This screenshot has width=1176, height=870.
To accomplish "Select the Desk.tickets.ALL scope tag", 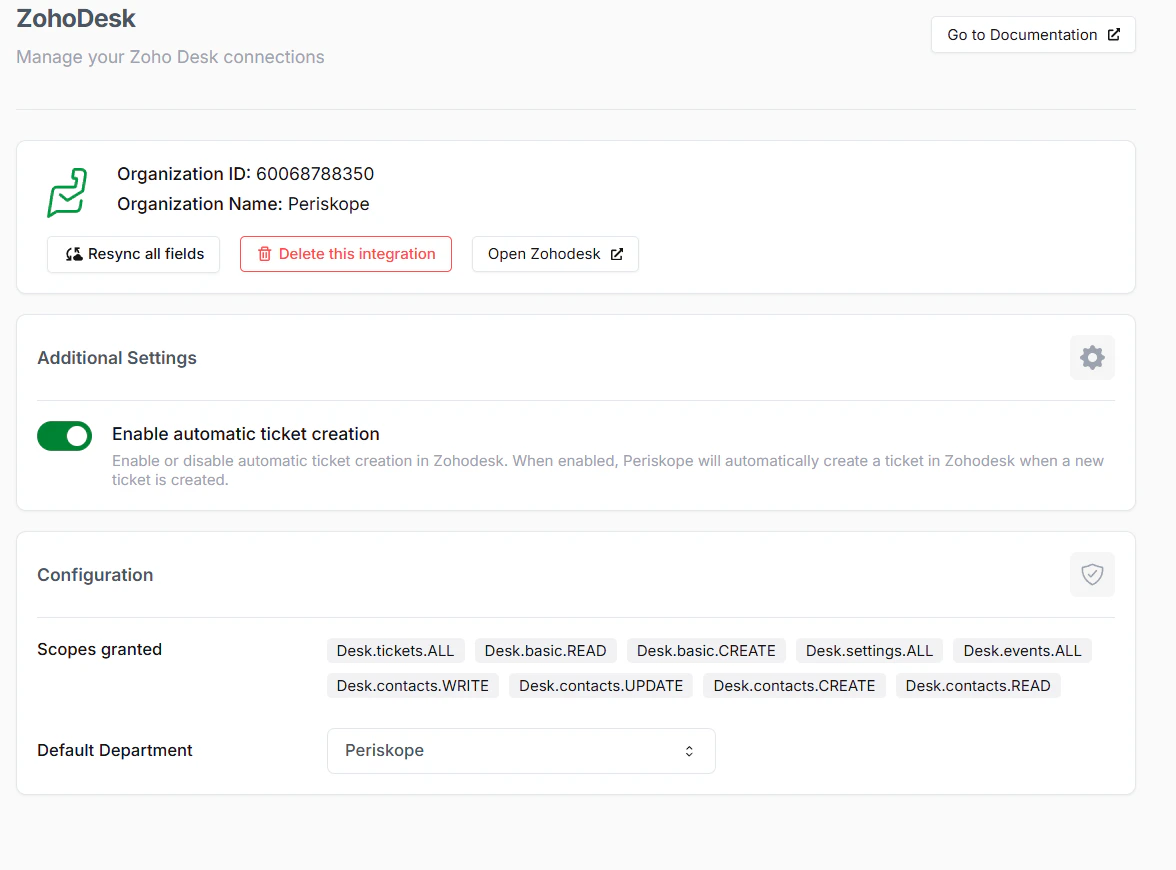I will pos(395,651).
